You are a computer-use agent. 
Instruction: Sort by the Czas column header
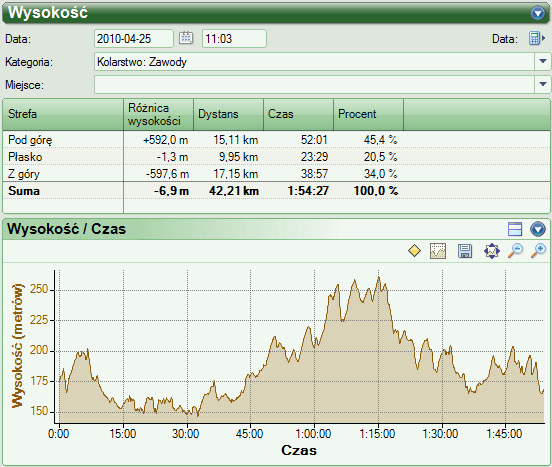(x=299, y=114)
